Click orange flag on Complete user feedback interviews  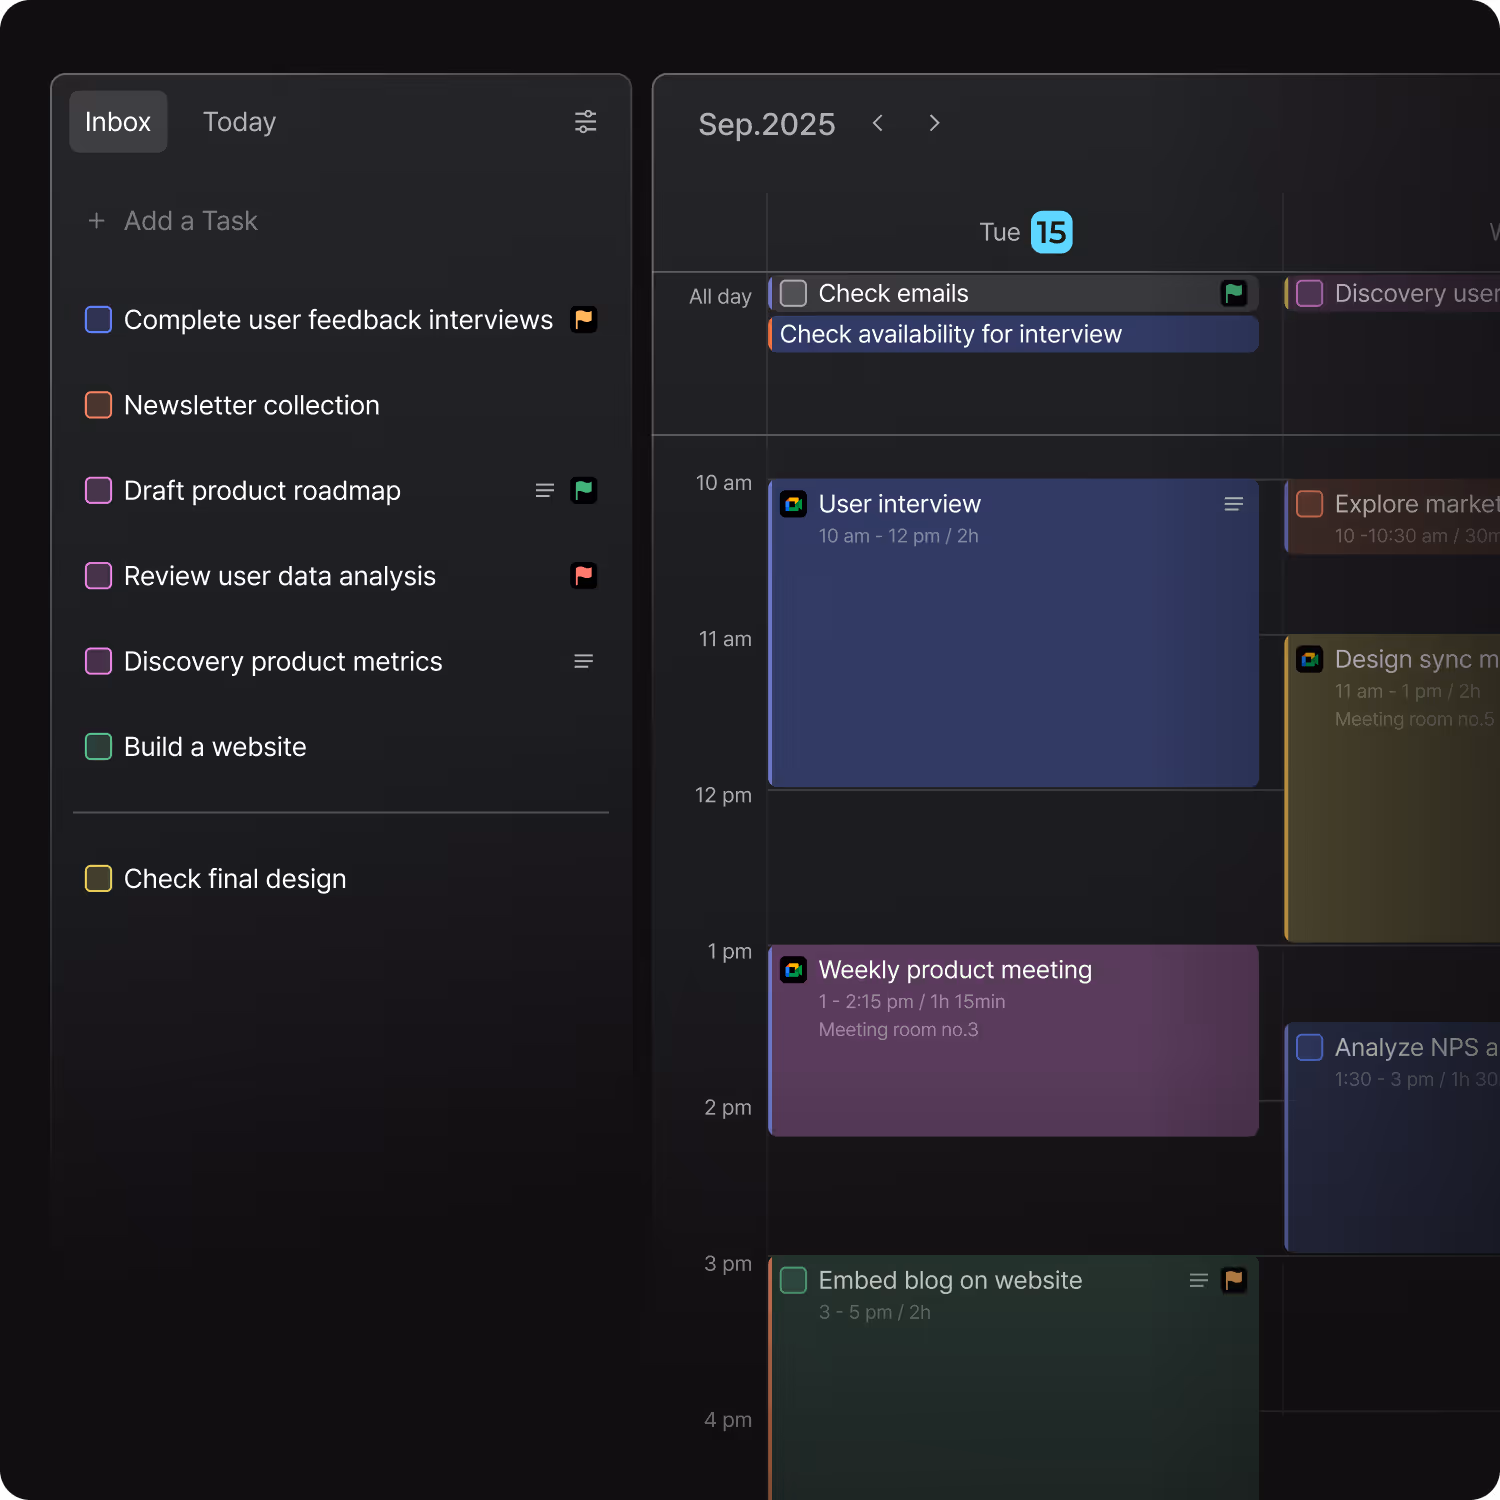pos(584,320)
